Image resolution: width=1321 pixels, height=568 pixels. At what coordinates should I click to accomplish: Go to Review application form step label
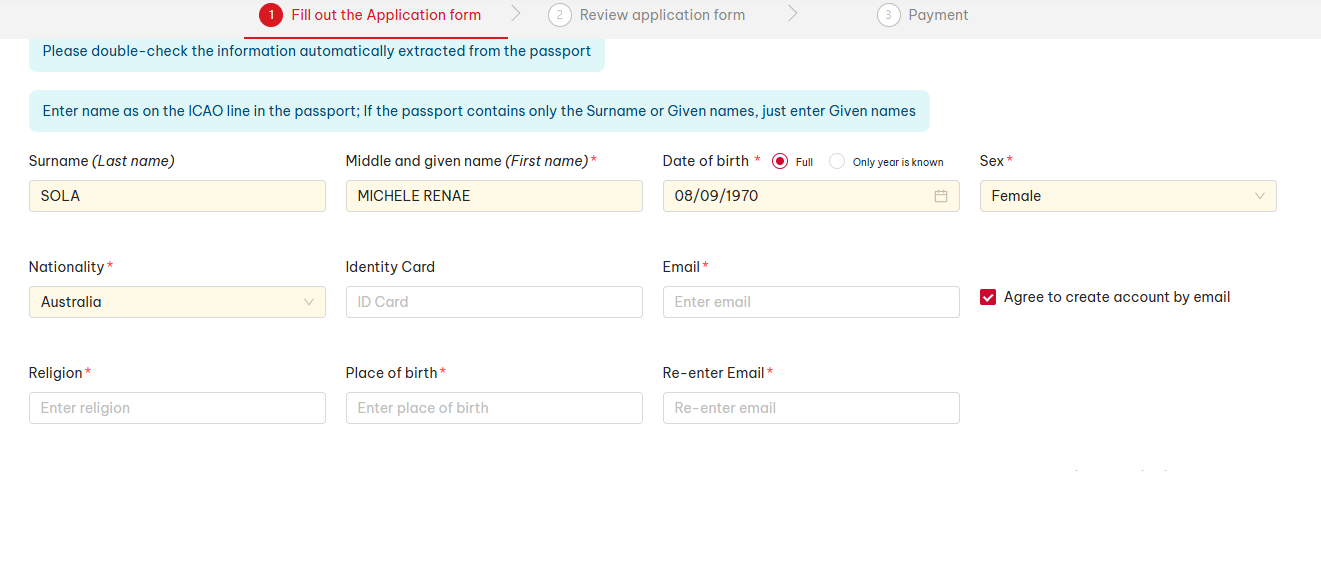click(x=662, y=15)
